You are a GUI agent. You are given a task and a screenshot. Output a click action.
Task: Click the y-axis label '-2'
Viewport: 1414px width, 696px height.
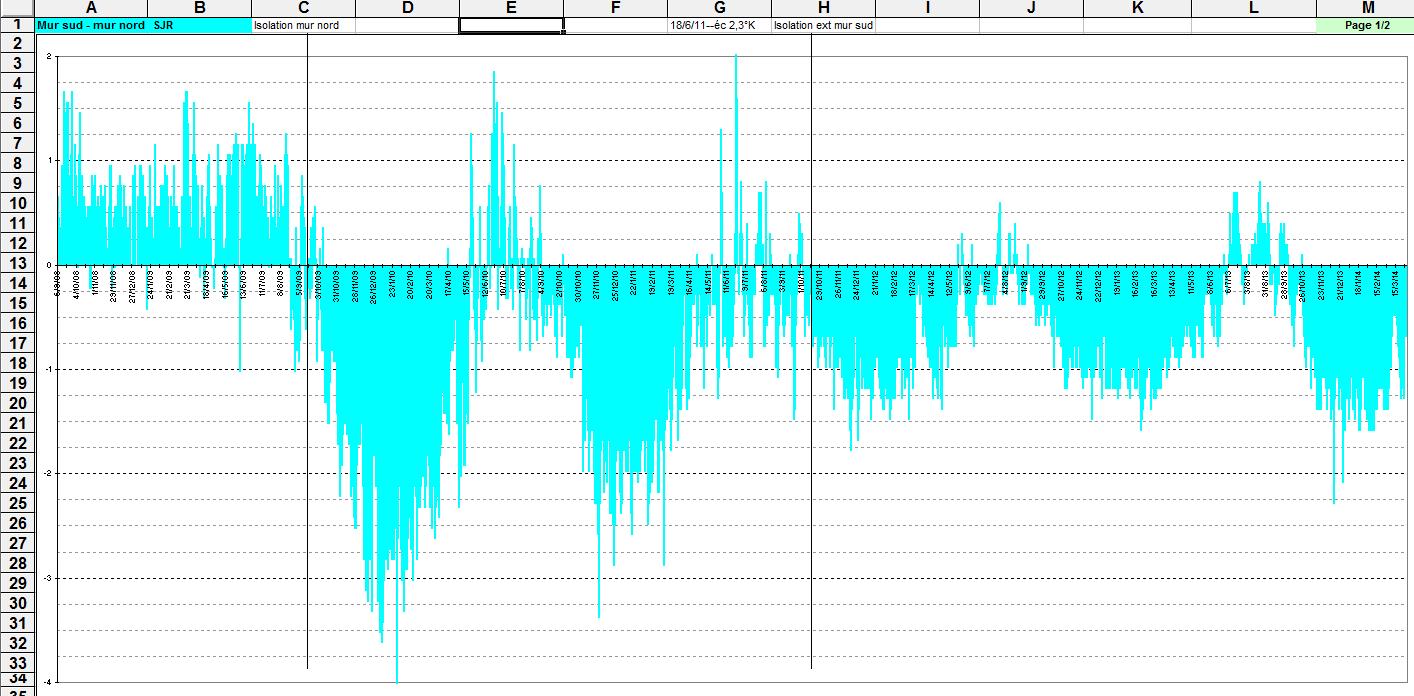point(47,473)
